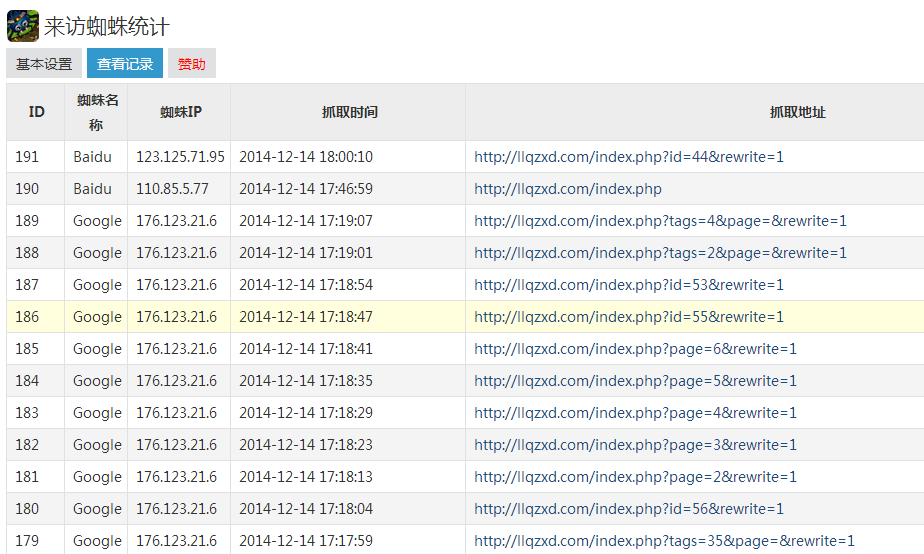
Task: Click the 来访蜘蛛统计 page title
Action: pyautogui.click(x=107, y=27)
